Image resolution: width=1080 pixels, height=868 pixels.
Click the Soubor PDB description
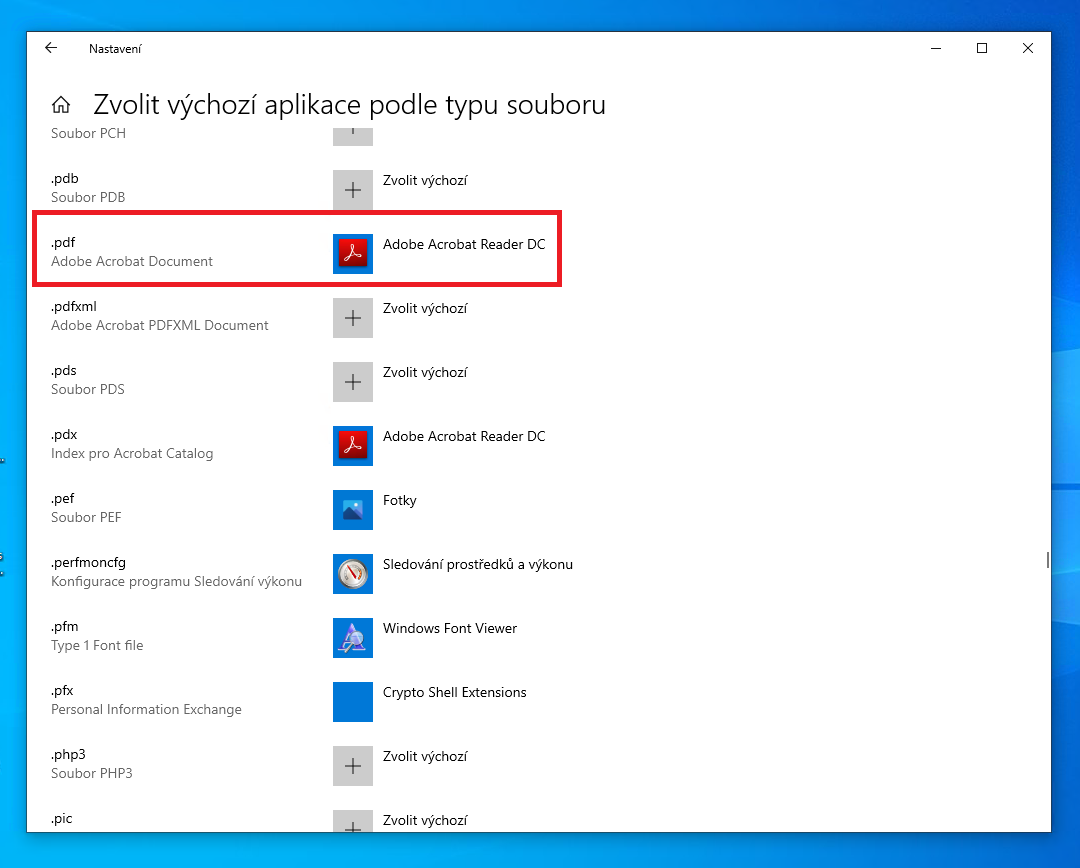click(88, 198)
